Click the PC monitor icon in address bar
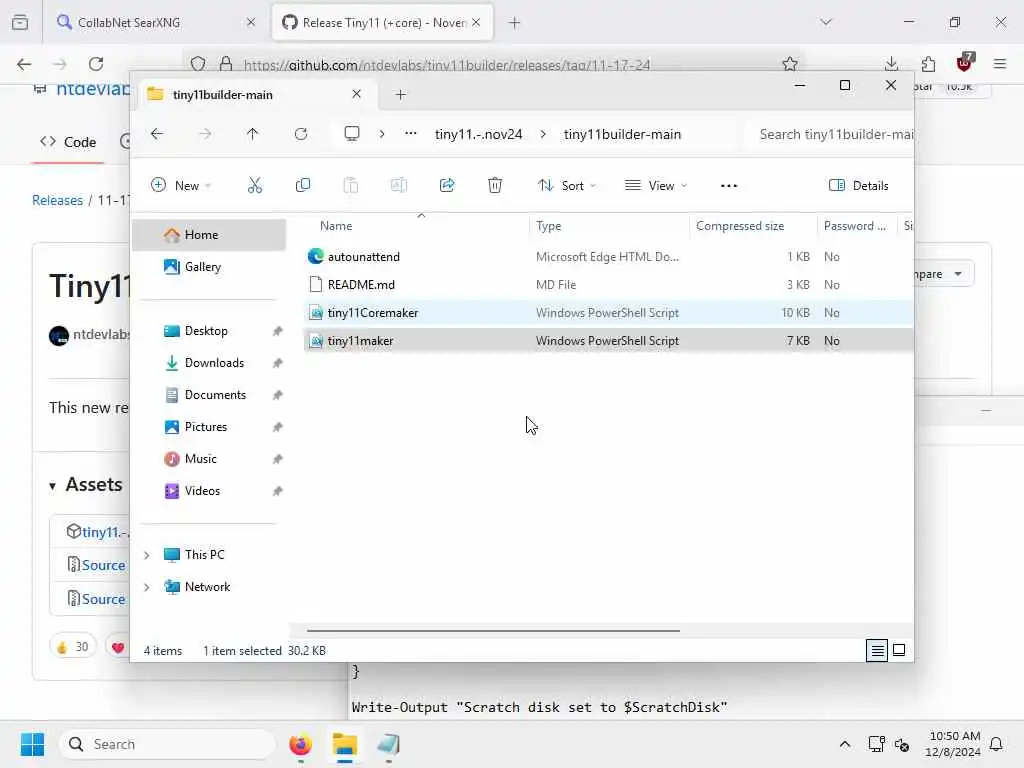 click(352, 134)
